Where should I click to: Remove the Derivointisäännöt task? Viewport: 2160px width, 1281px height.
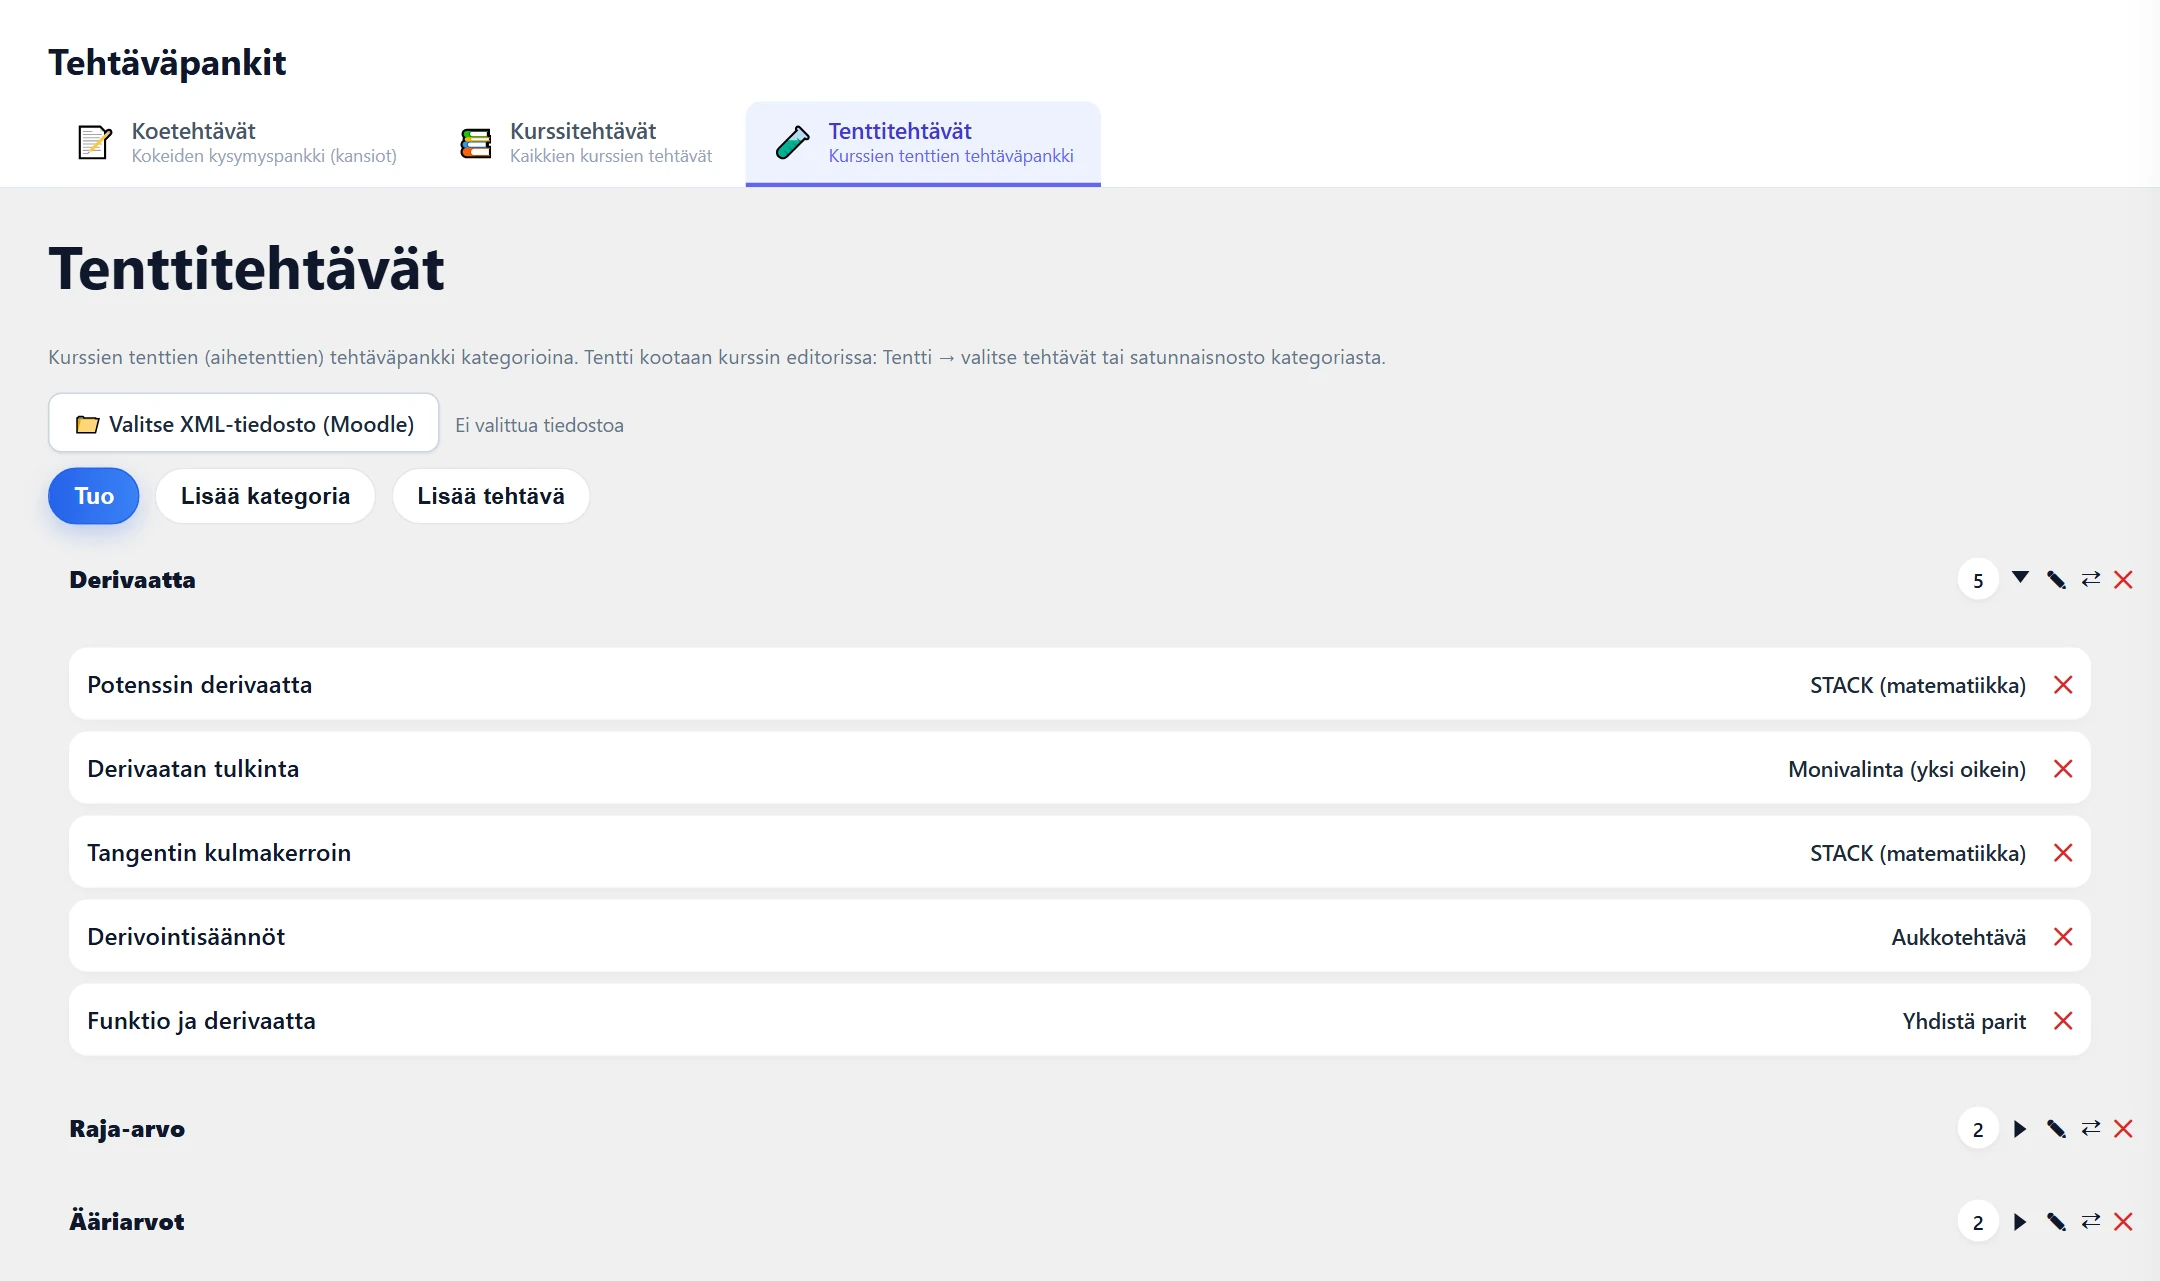tap(2063, 937)
